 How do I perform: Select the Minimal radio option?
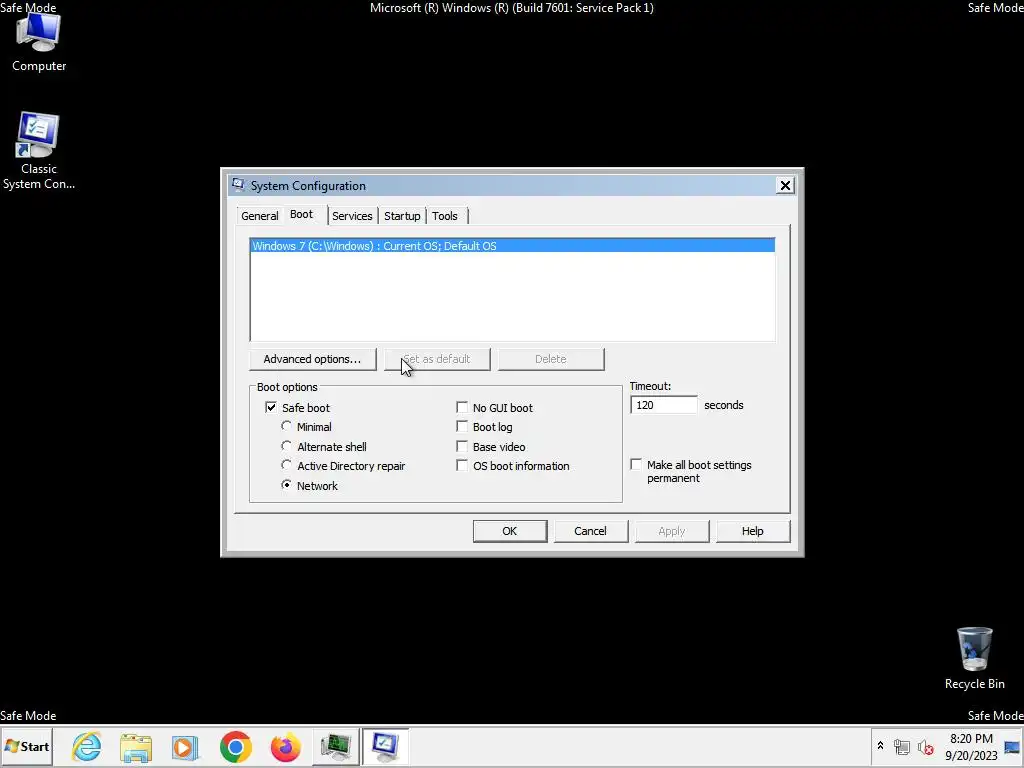(x=286, y=426)
